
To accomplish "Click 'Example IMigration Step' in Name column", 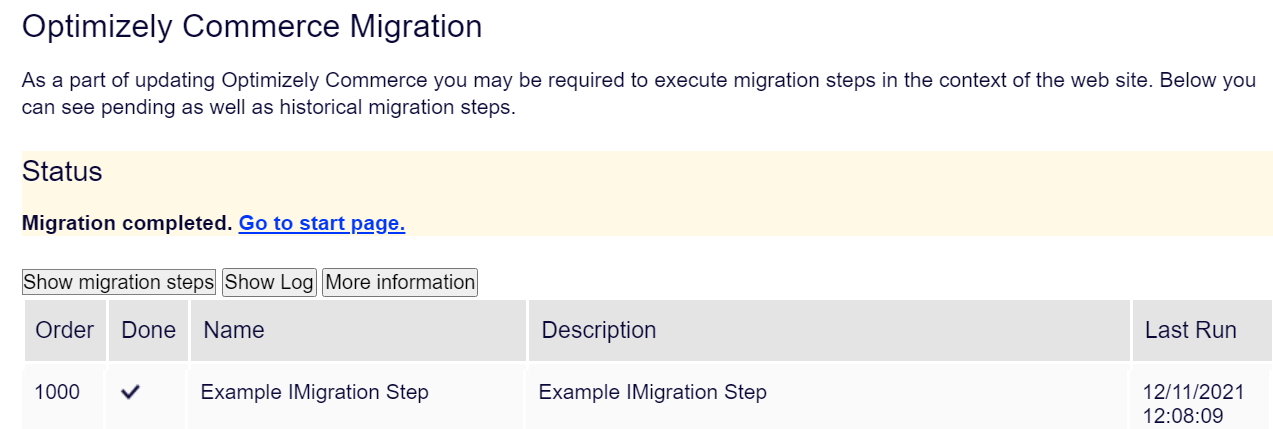I will pyautogui.click(x=314, y=392).
